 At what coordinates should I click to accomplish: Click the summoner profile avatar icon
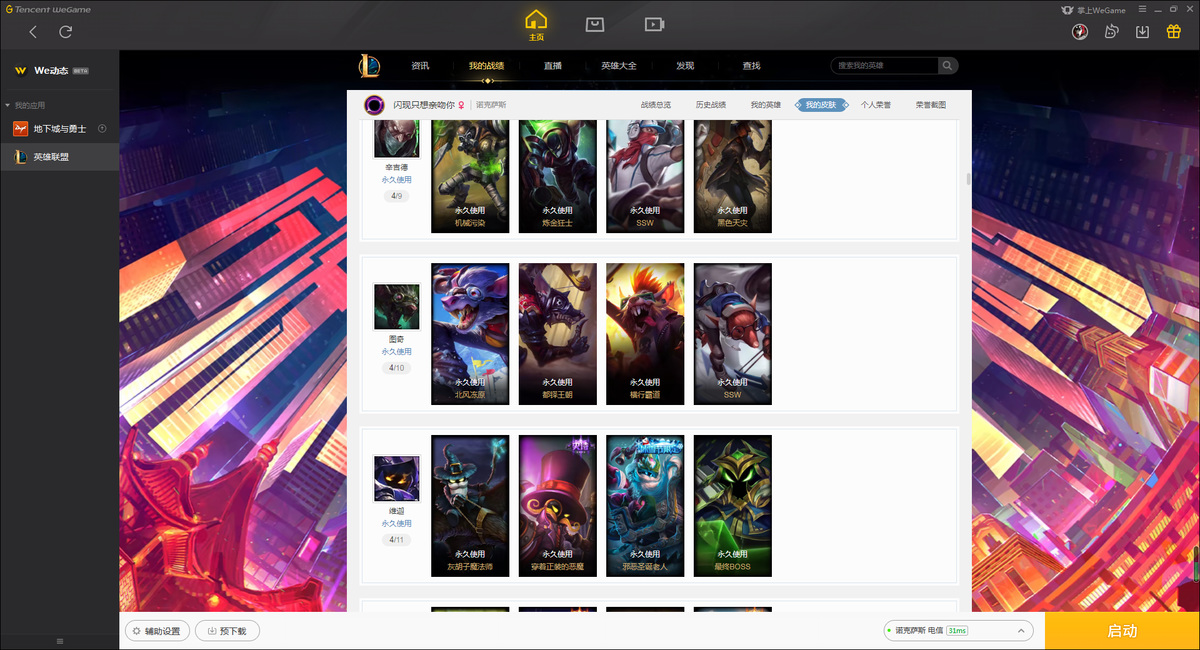click(374, 104)
